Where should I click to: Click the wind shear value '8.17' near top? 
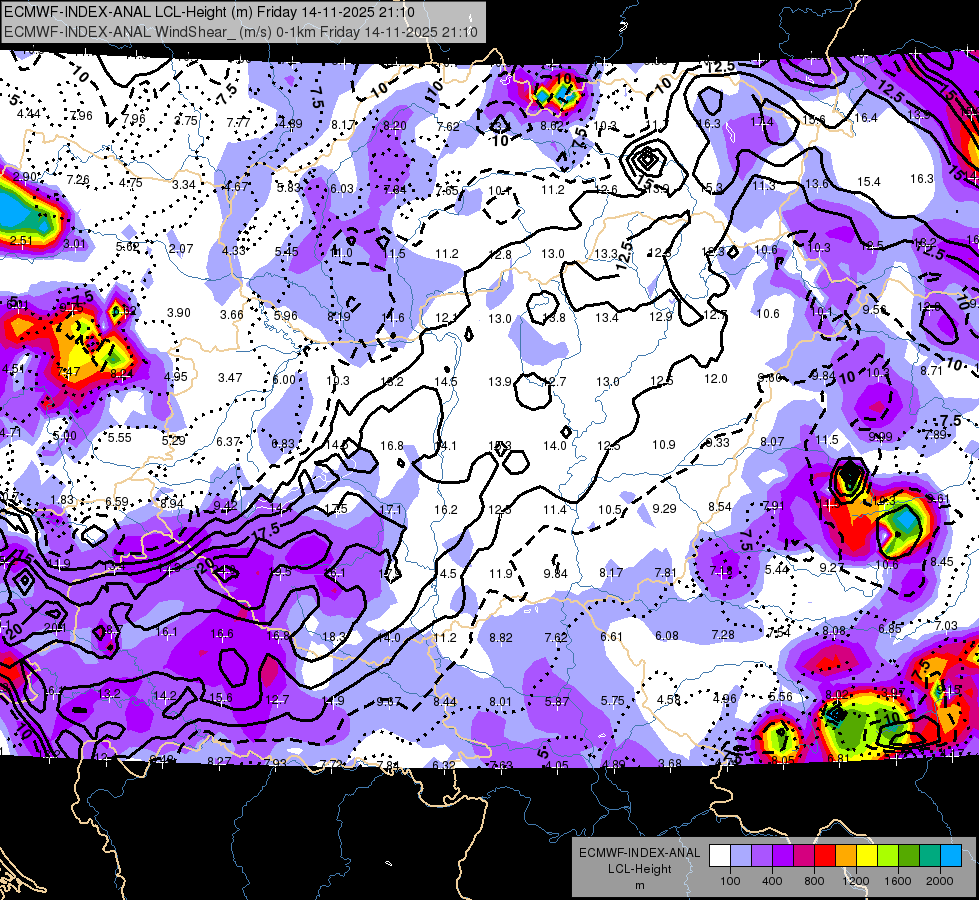click(x=343, y=125)
